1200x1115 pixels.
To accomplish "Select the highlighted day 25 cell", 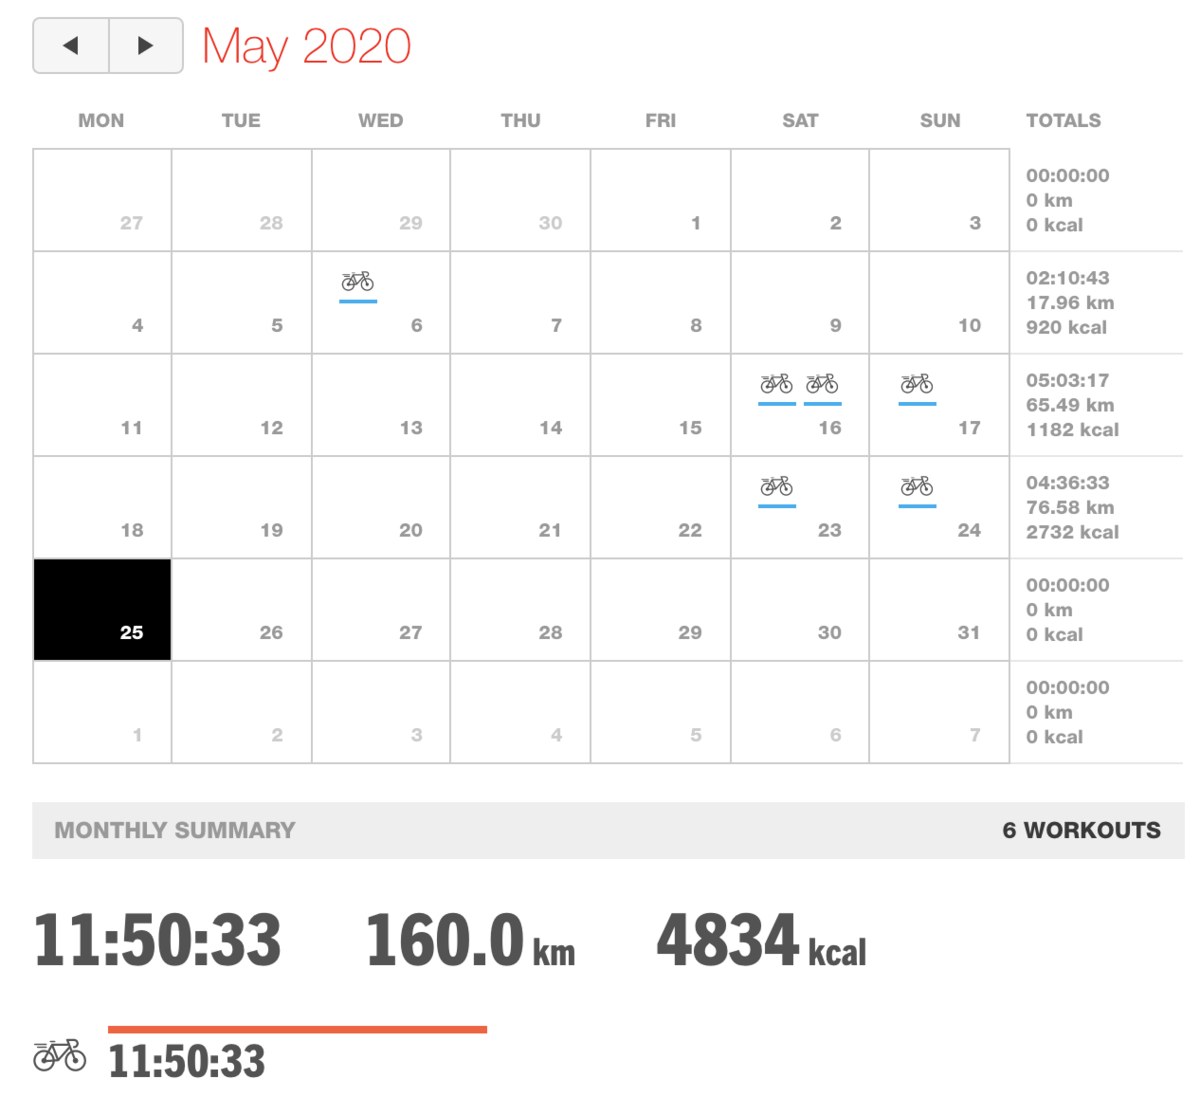I will click(x=102, y=610).
